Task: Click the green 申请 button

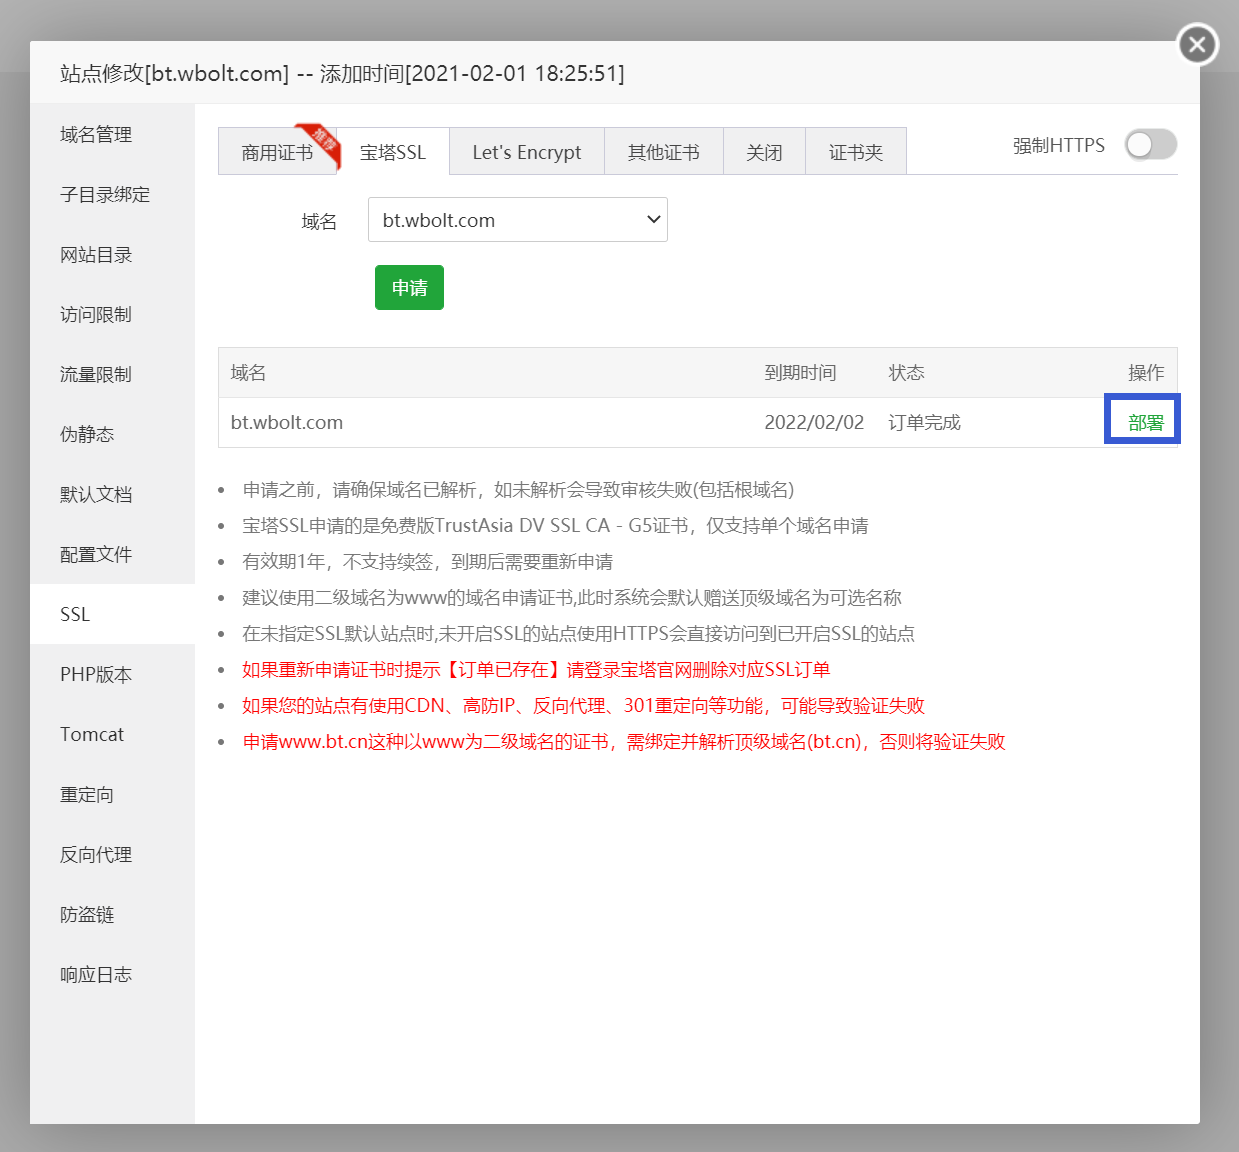Action: tap(409, 287)
